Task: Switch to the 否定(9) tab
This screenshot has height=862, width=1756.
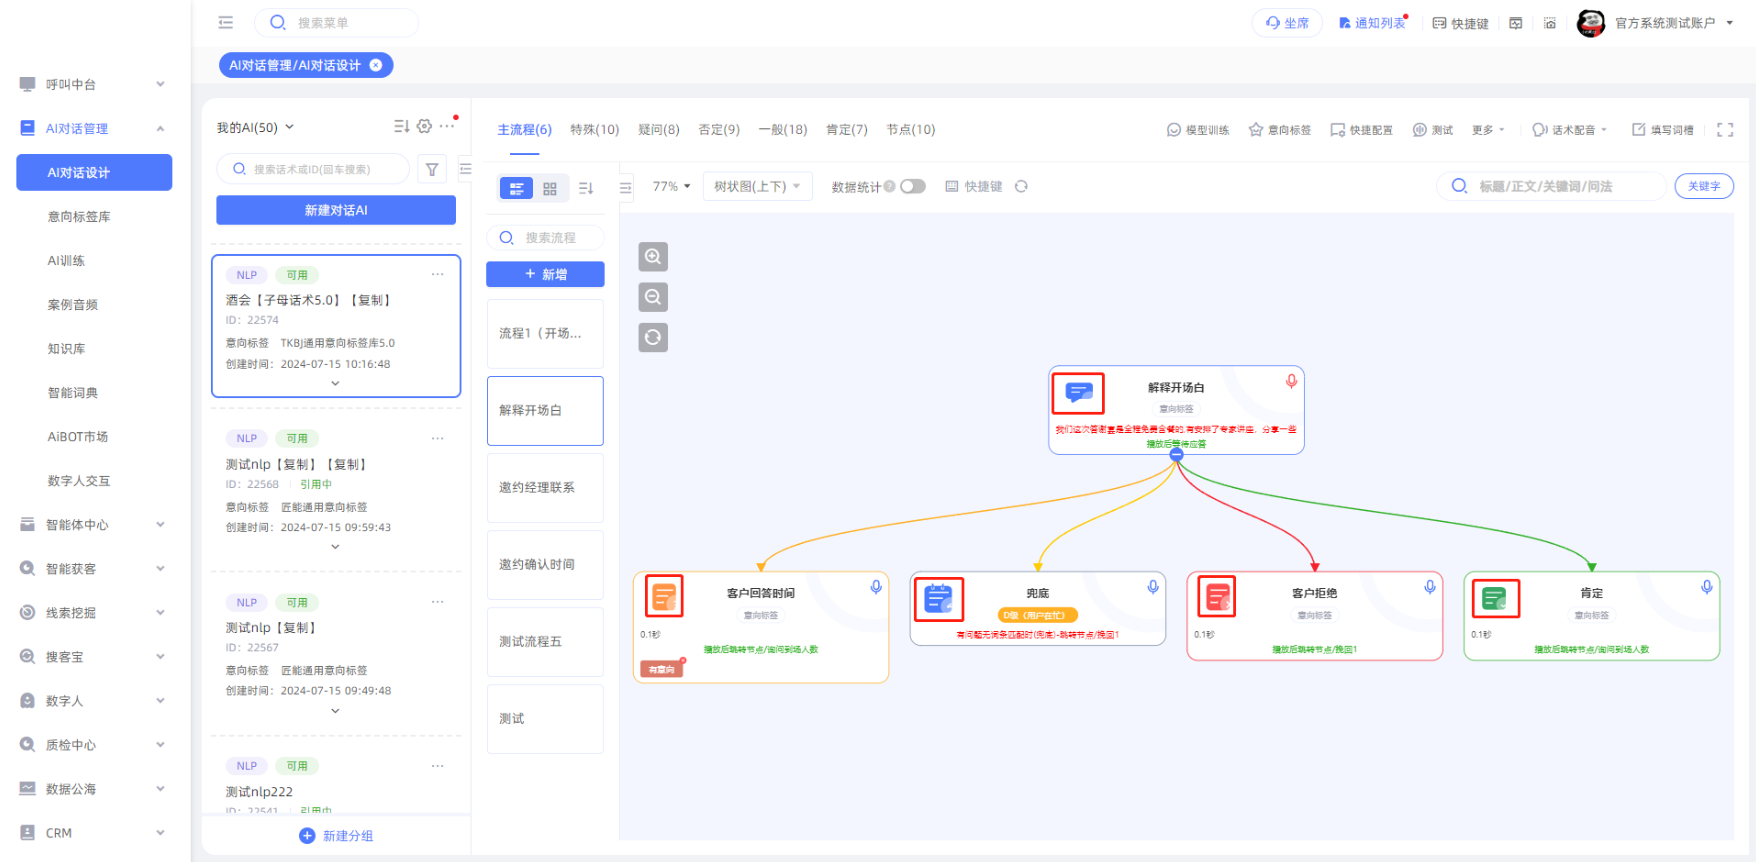Action: pos(718,130)
